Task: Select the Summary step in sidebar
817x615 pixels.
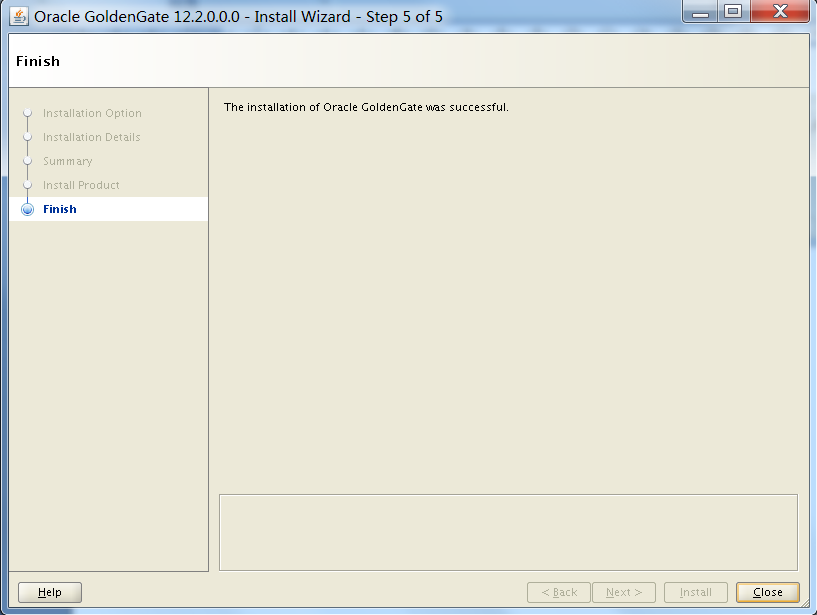Action: (x=68, y=161)
